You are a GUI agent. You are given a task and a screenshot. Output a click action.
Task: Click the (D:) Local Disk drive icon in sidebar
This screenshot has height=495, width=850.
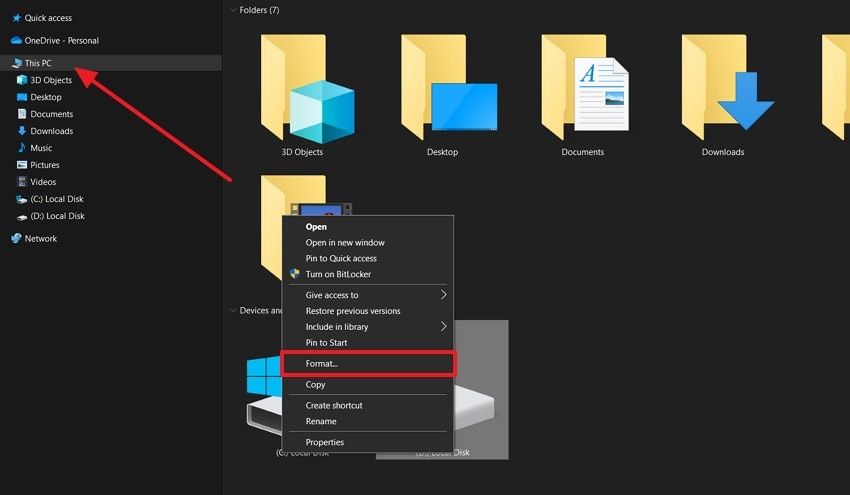click(22, 216)
